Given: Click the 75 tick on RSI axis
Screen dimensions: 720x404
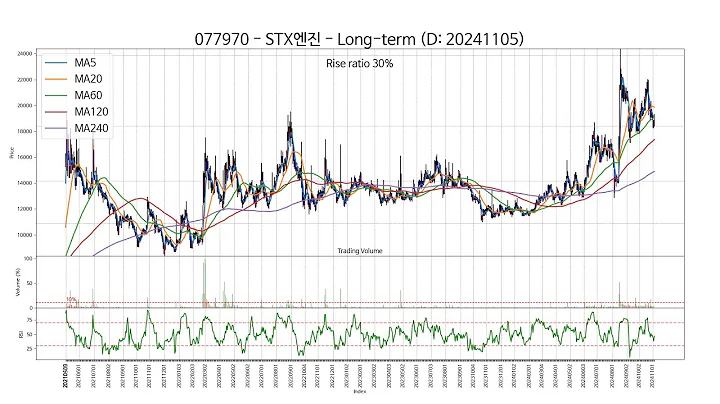Looking at the screenshot, I should point(29,320).
